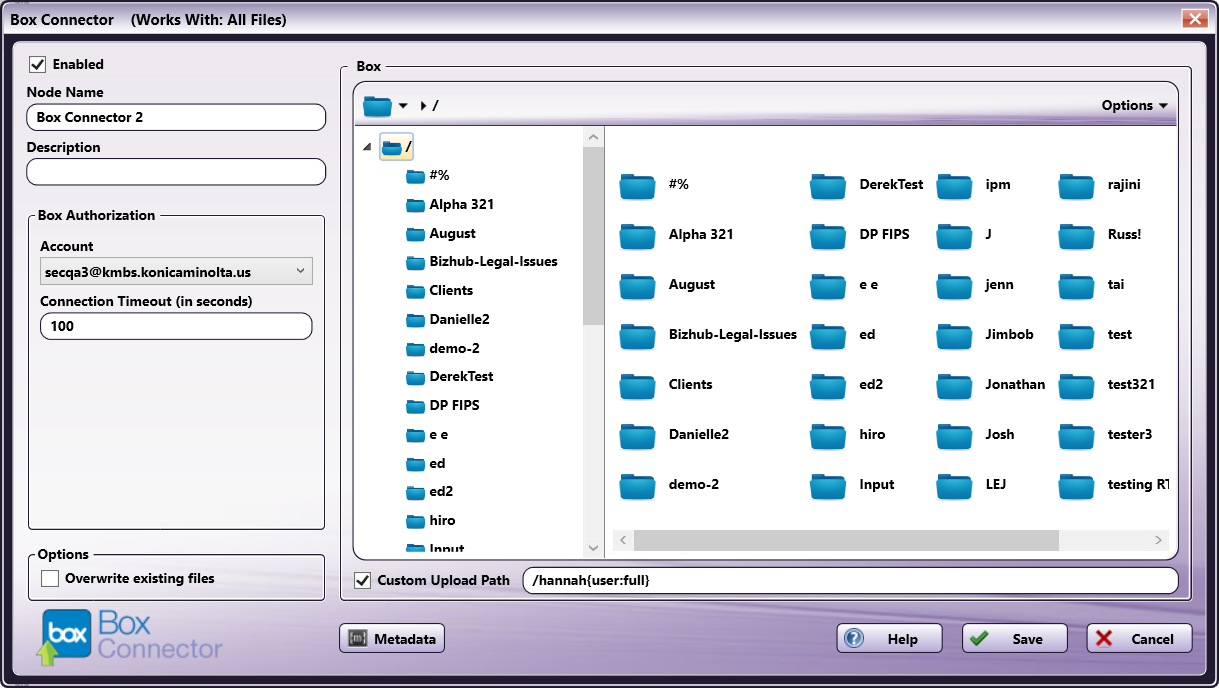Select the test folder label in grid
Viewport: 1219px width, 688px height.
[x=1120, y=335]
